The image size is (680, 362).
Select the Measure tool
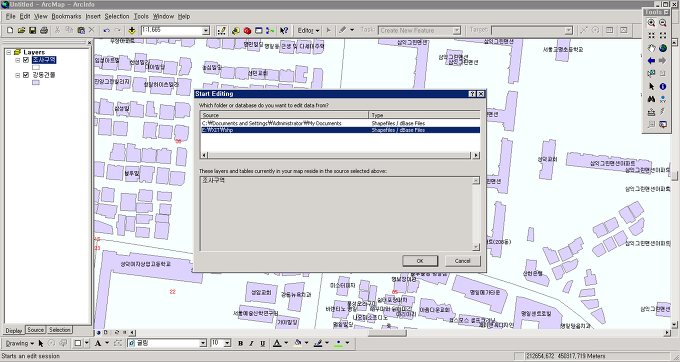(x=651, y=112)
